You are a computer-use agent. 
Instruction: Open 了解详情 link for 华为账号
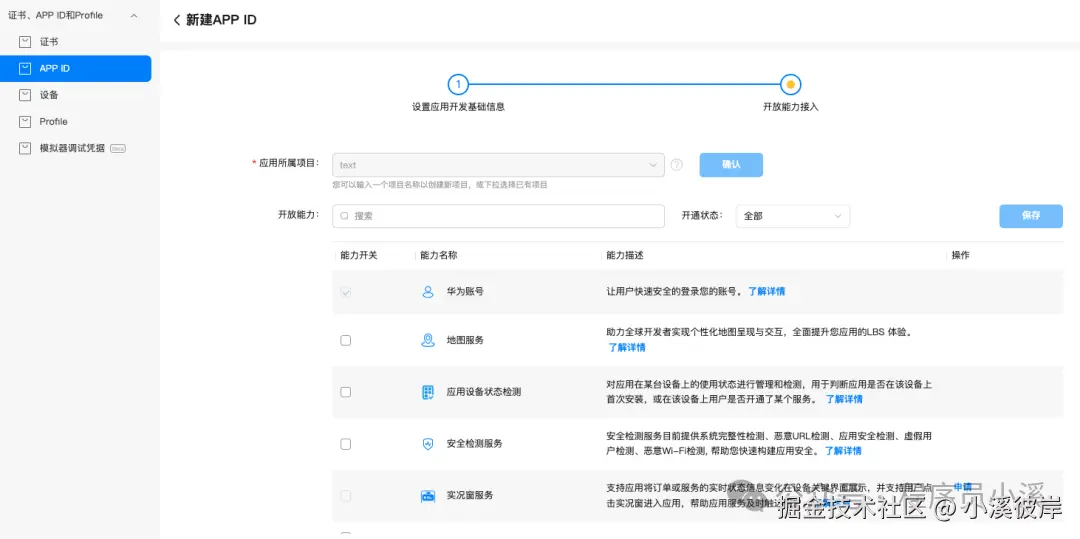[766, 292]
